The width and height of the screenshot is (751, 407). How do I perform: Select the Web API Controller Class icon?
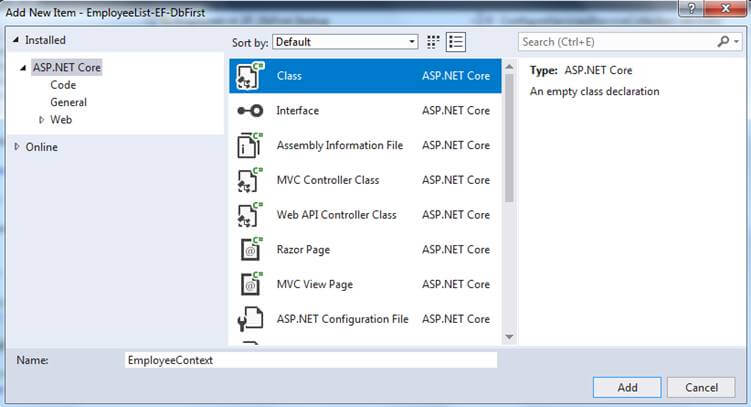249,215
